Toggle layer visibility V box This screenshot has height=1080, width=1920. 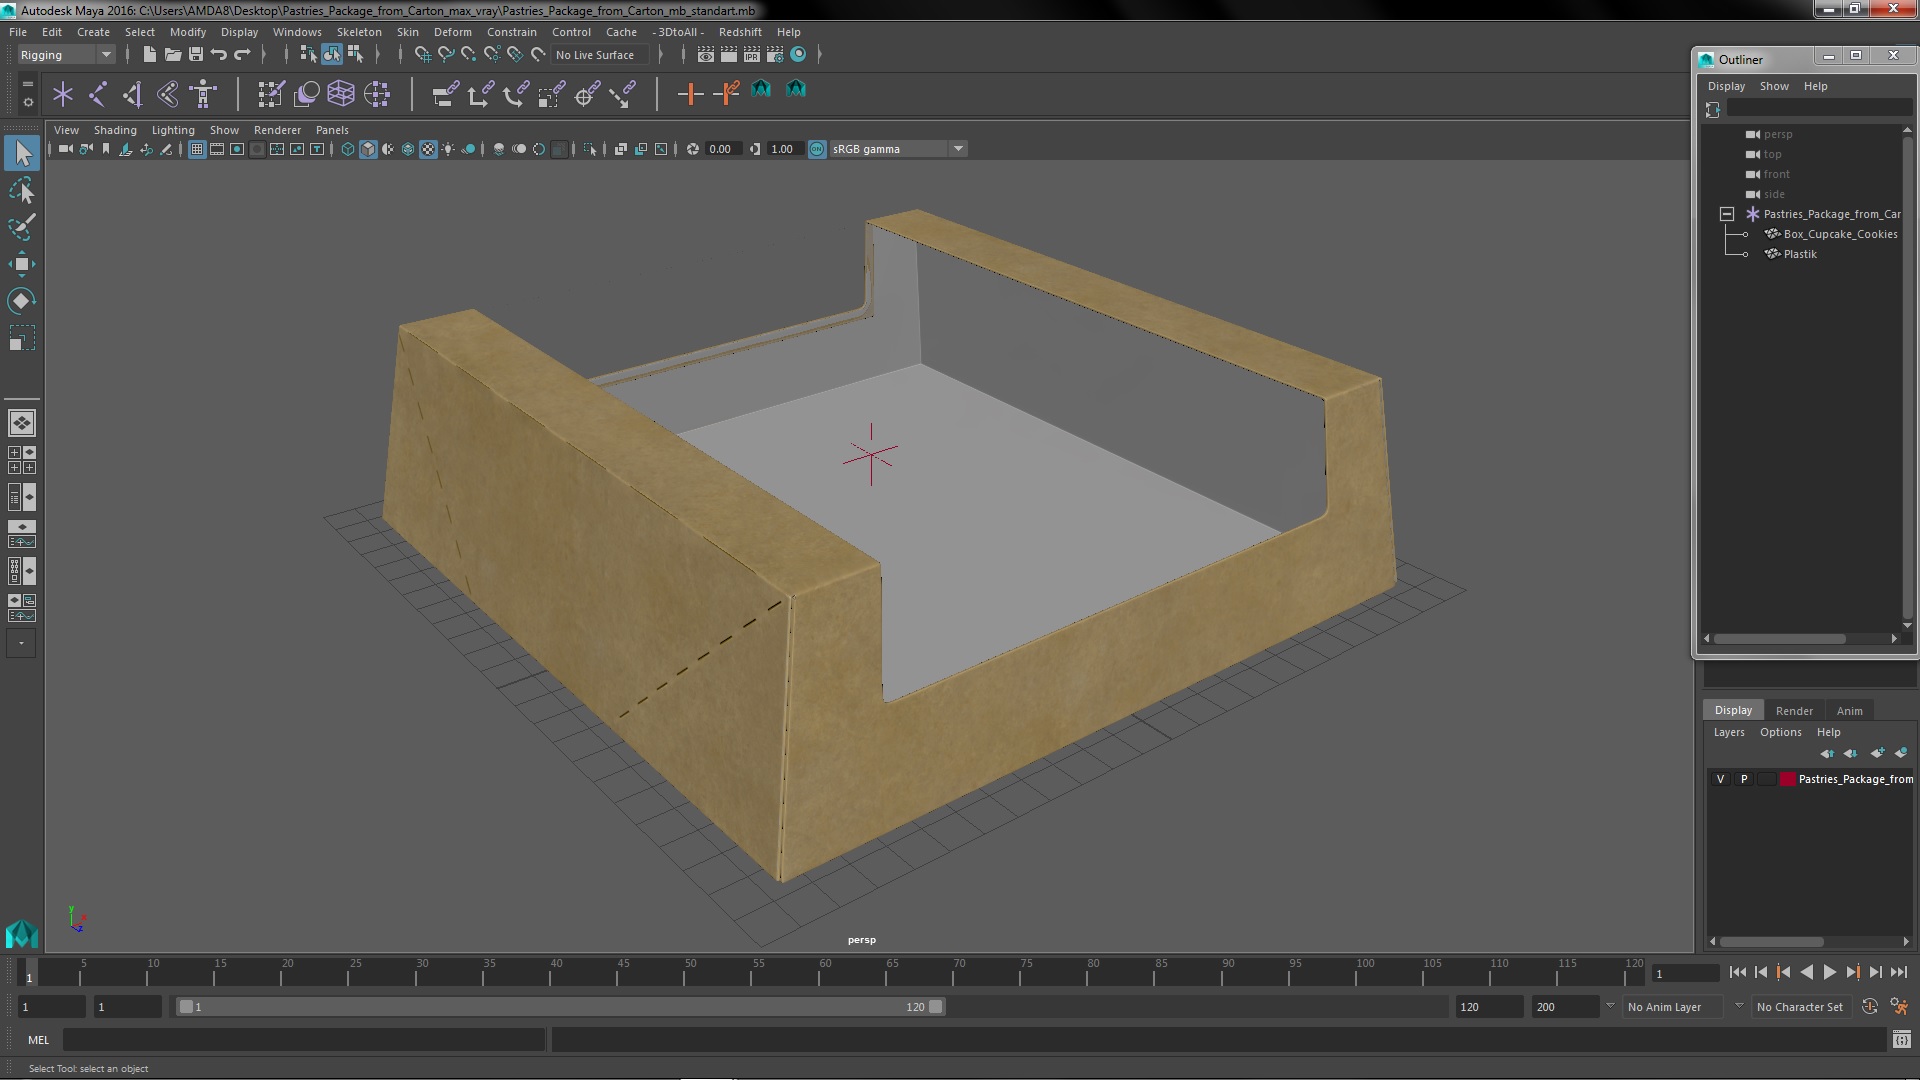click(x=1720, y=779)
